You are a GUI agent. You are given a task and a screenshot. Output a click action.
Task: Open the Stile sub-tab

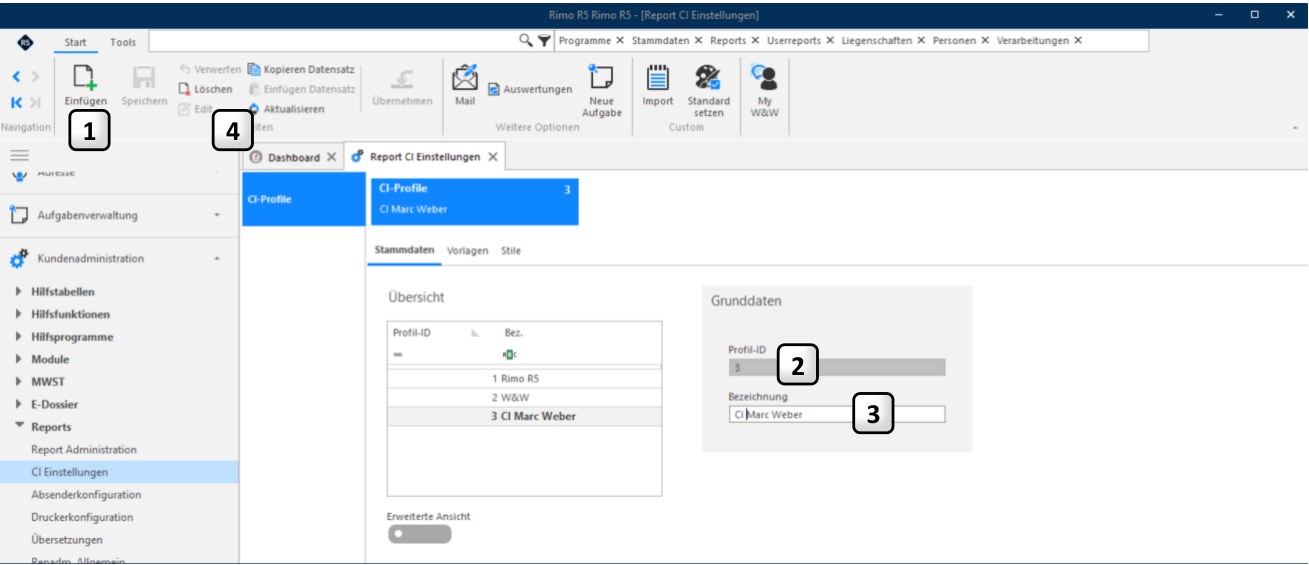(511, 251)
